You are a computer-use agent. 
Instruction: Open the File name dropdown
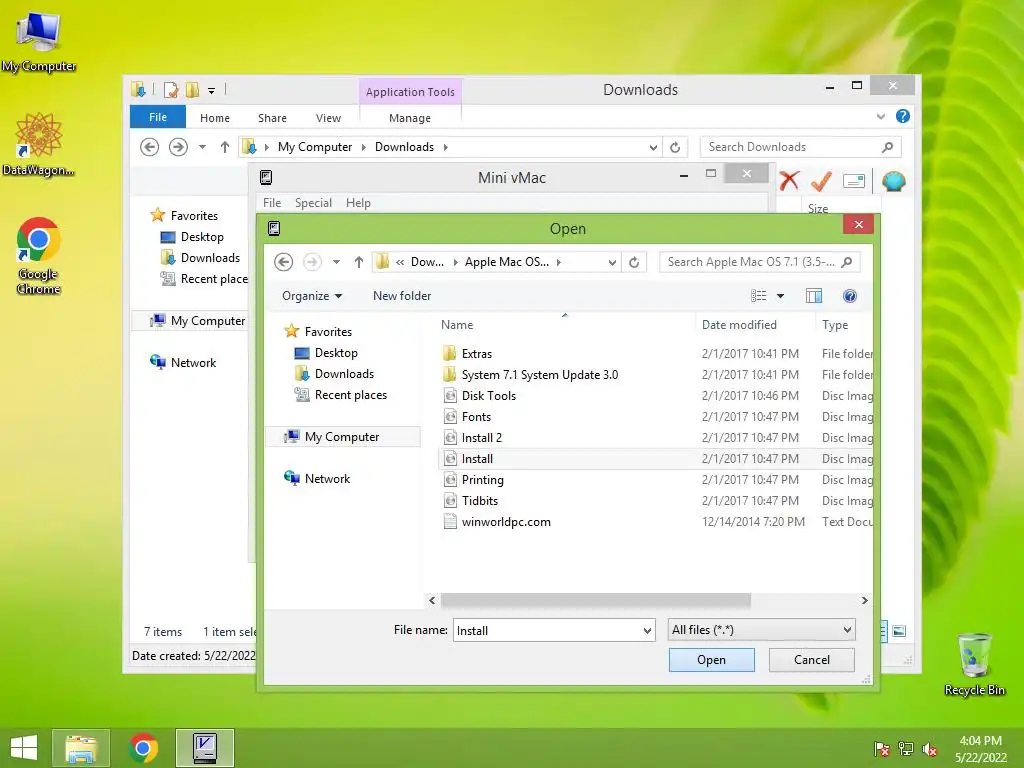(647, 630)
